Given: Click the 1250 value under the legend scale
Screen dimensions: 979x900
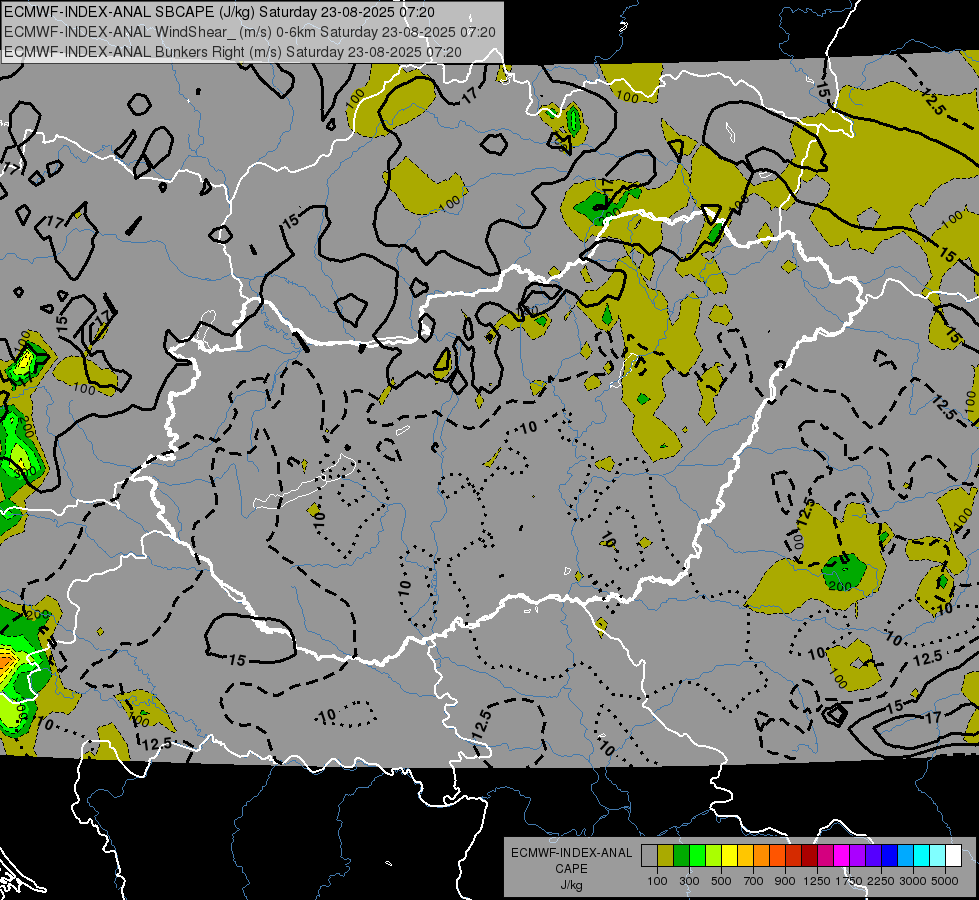Looking at the screenshot, I should click(817, 881).
